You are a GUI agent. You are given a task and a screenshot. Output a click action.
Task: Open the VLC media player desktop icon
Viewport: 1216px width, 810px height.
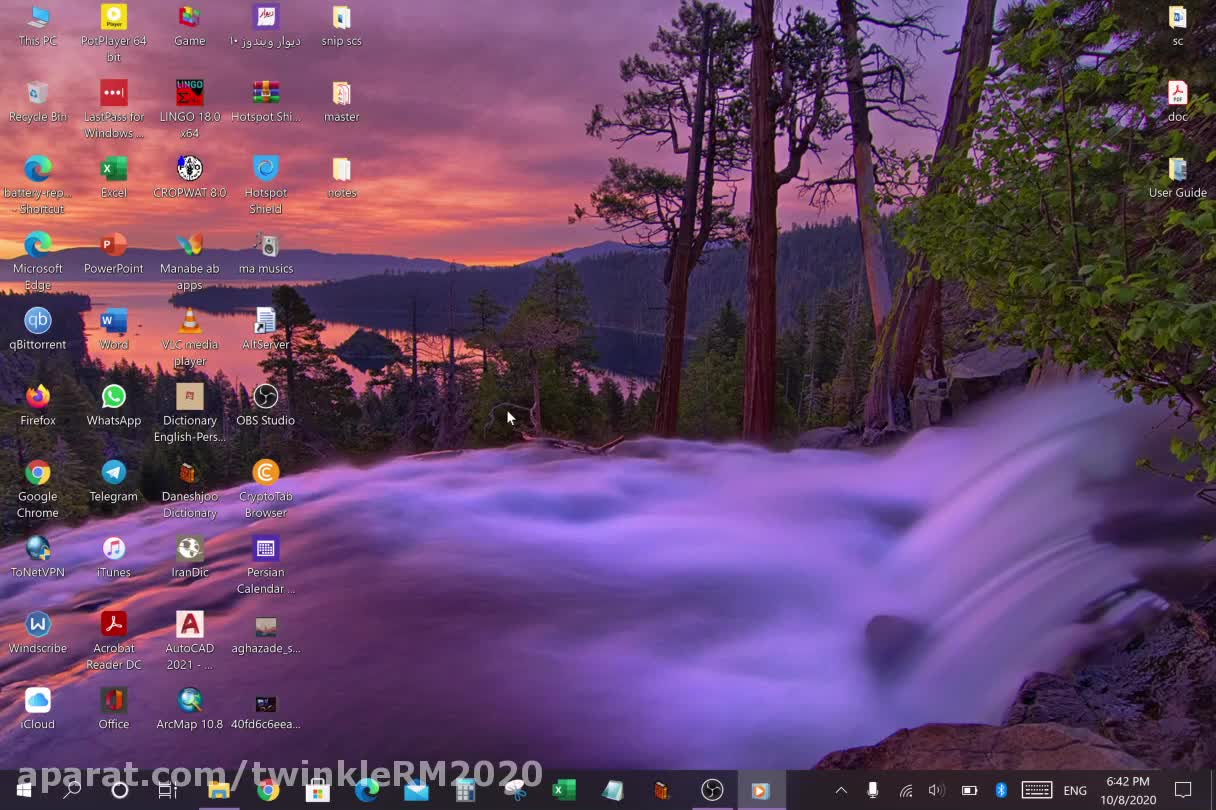pyautogui.click(x=189, y=321)
